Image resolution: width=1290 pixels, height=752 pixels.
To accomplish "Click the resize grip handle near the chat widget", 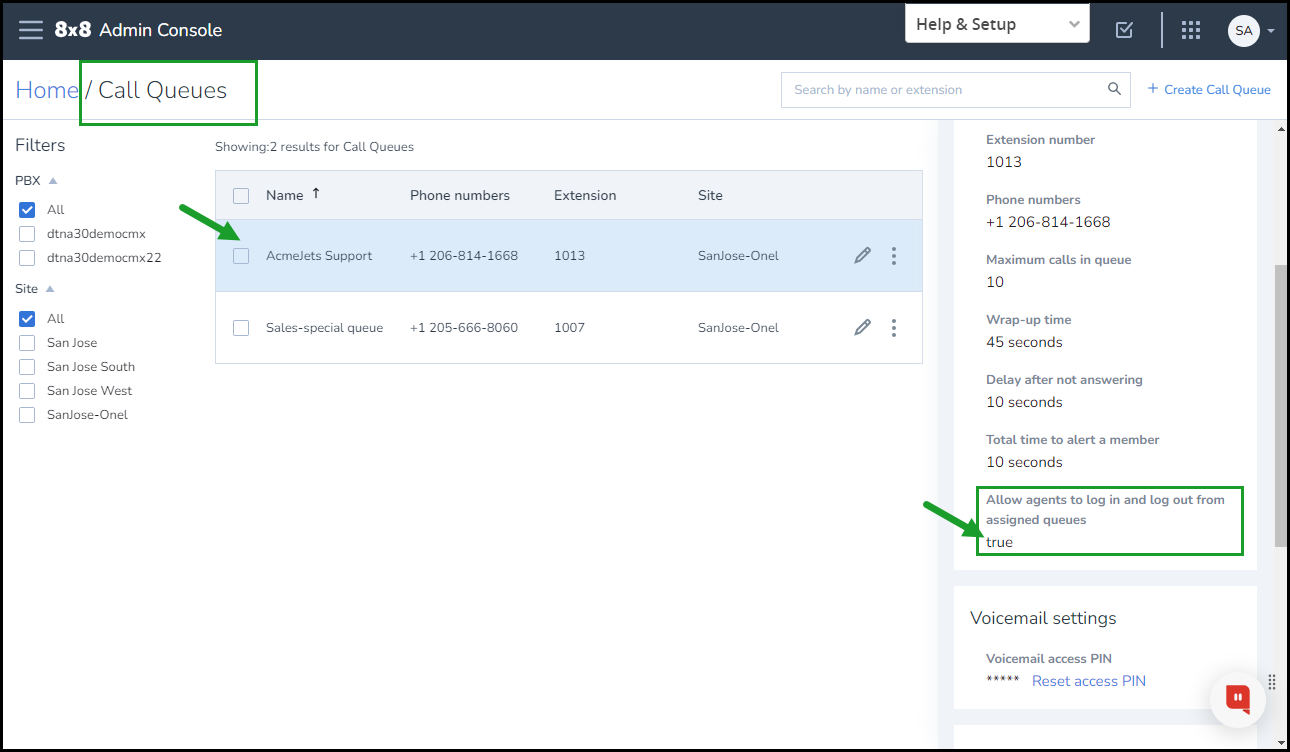I will (1272, 681).
